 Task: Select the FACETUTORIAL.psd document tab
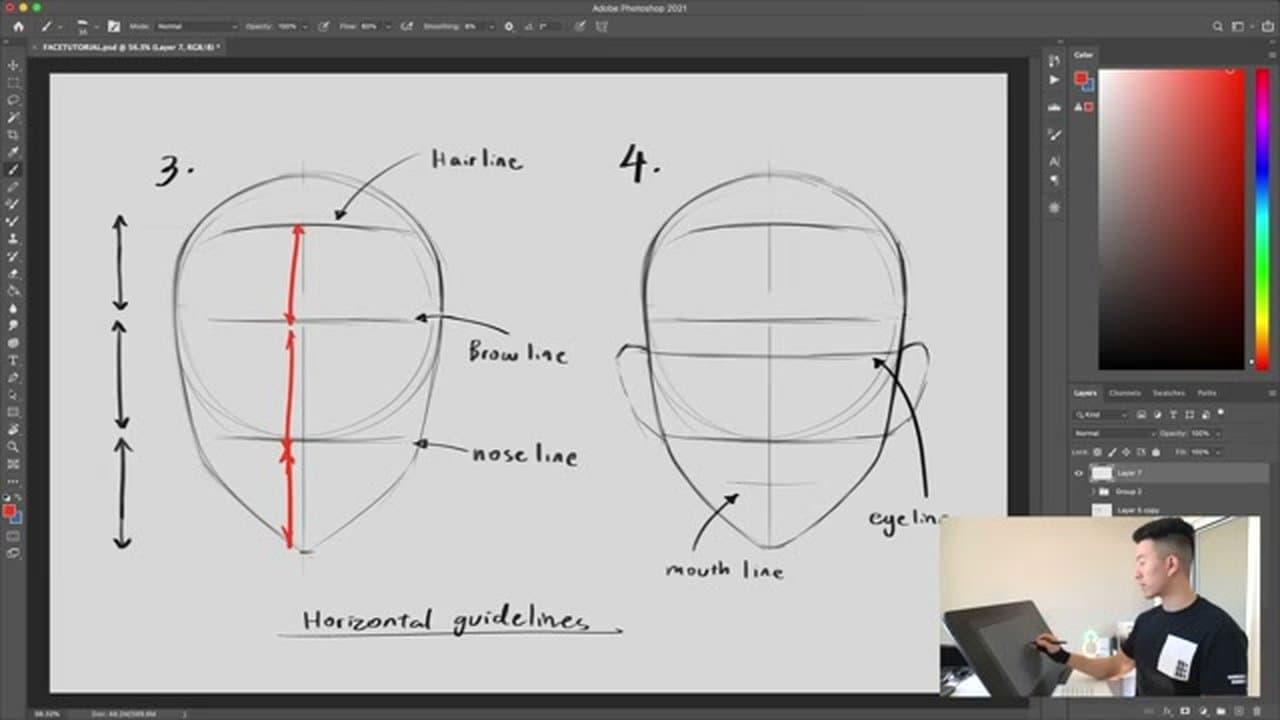coord(132,46)
